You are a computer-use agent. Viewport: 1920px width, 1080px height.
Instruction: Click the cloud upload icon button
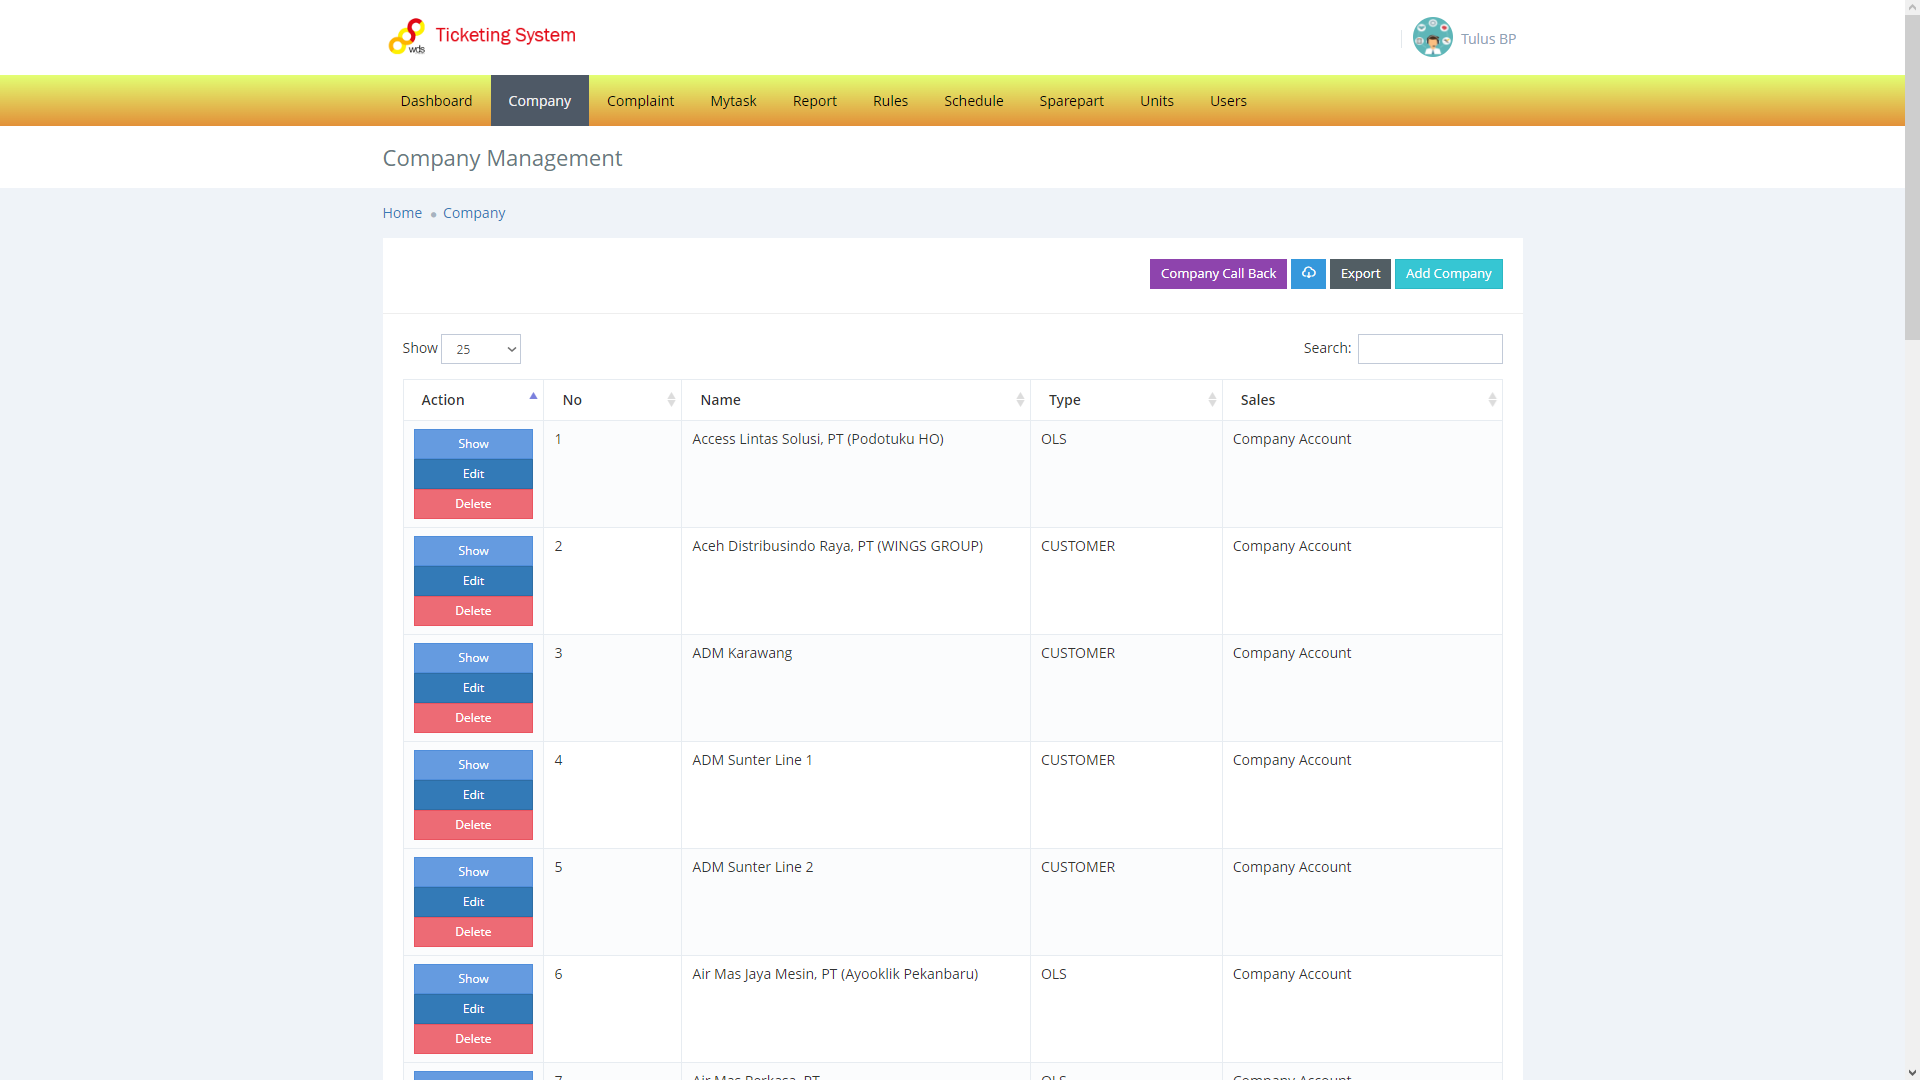point(1308,274)
